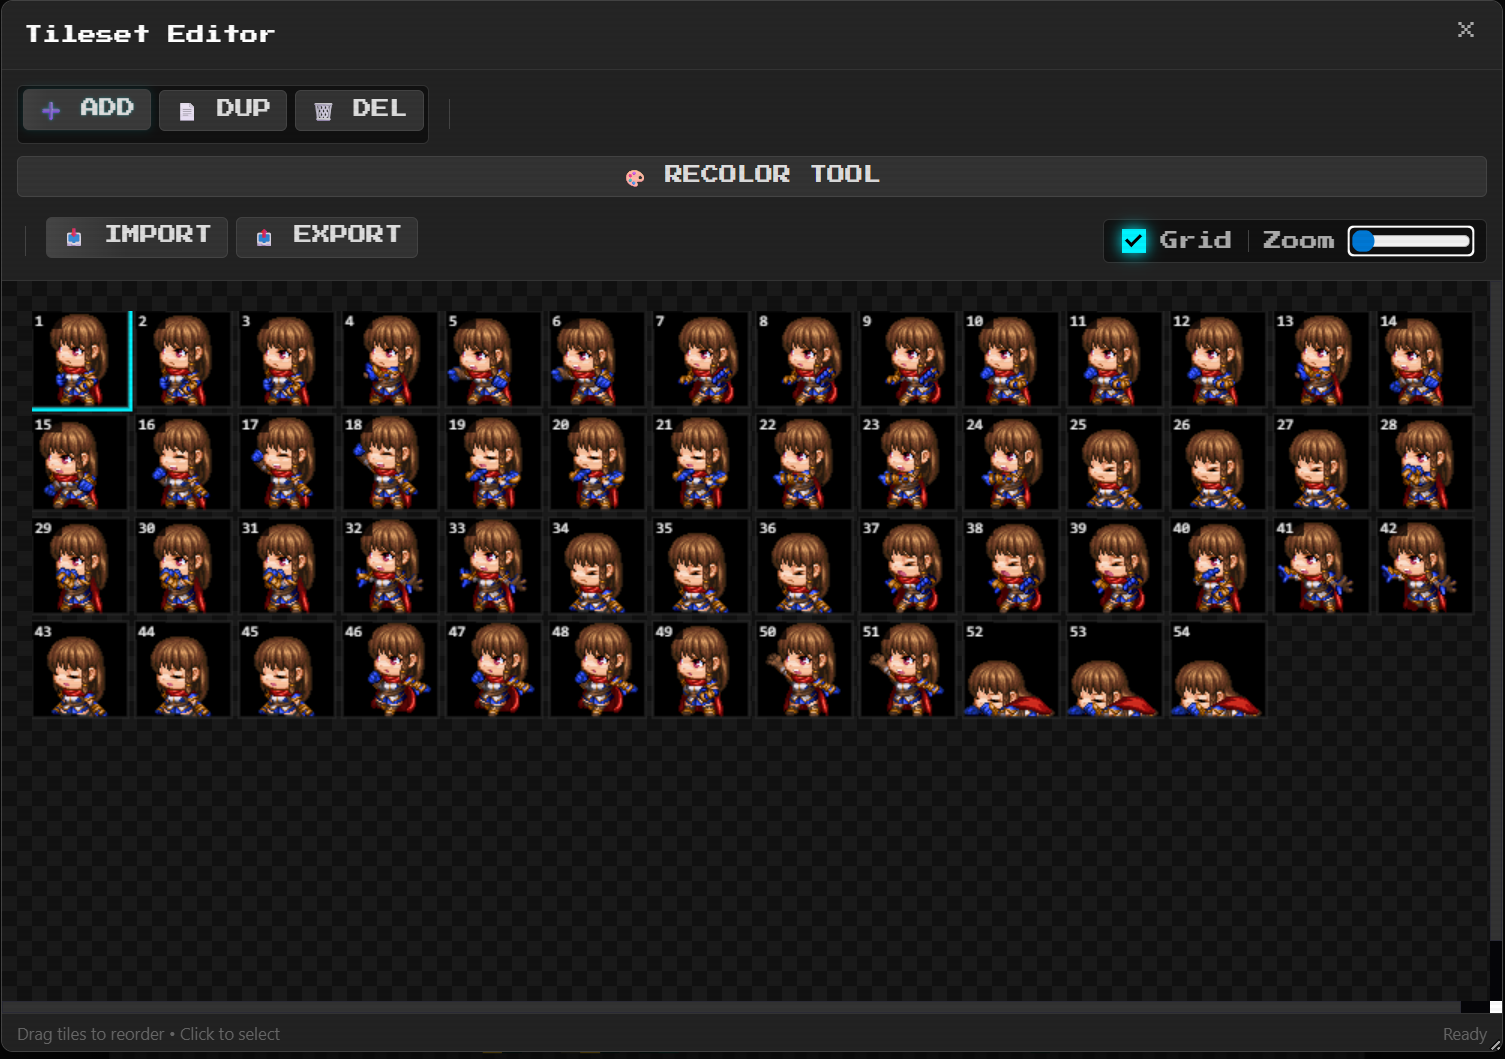Select tile number 23
This screenshot has height=1059, width=1505.
tap(908, 464)
